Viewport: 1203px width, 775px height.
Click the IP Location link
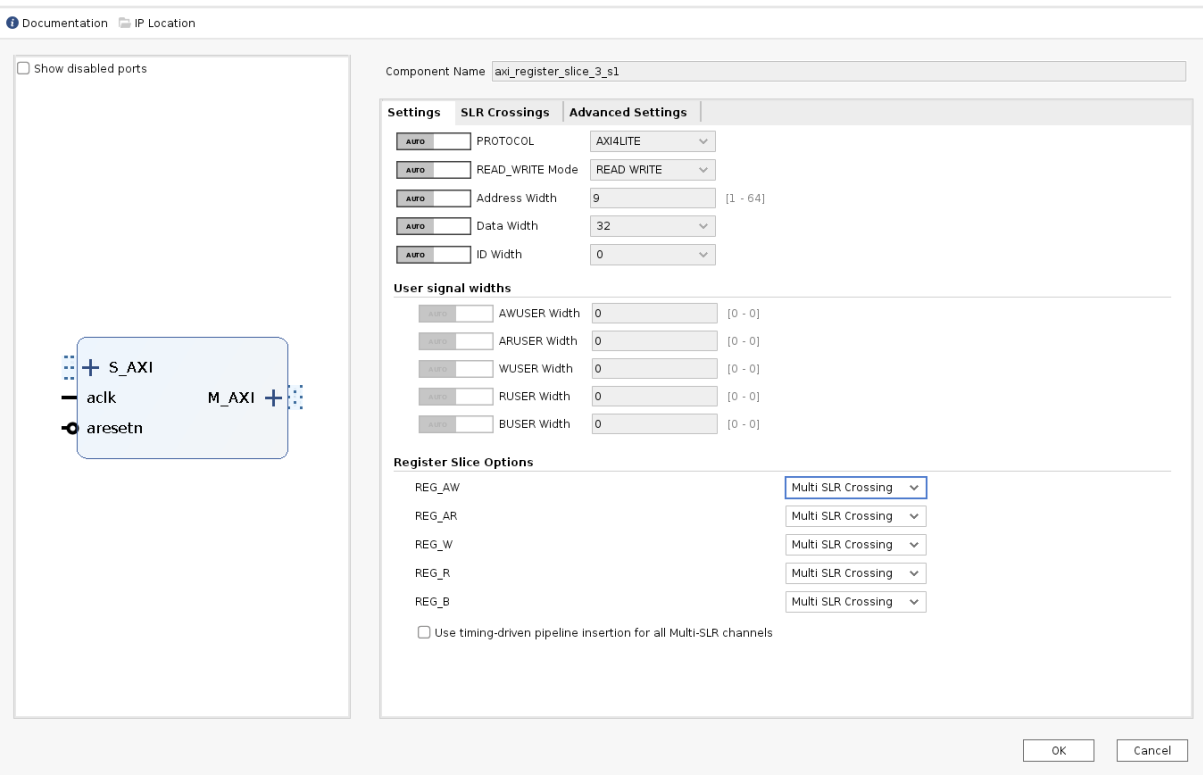pos(165,23)
